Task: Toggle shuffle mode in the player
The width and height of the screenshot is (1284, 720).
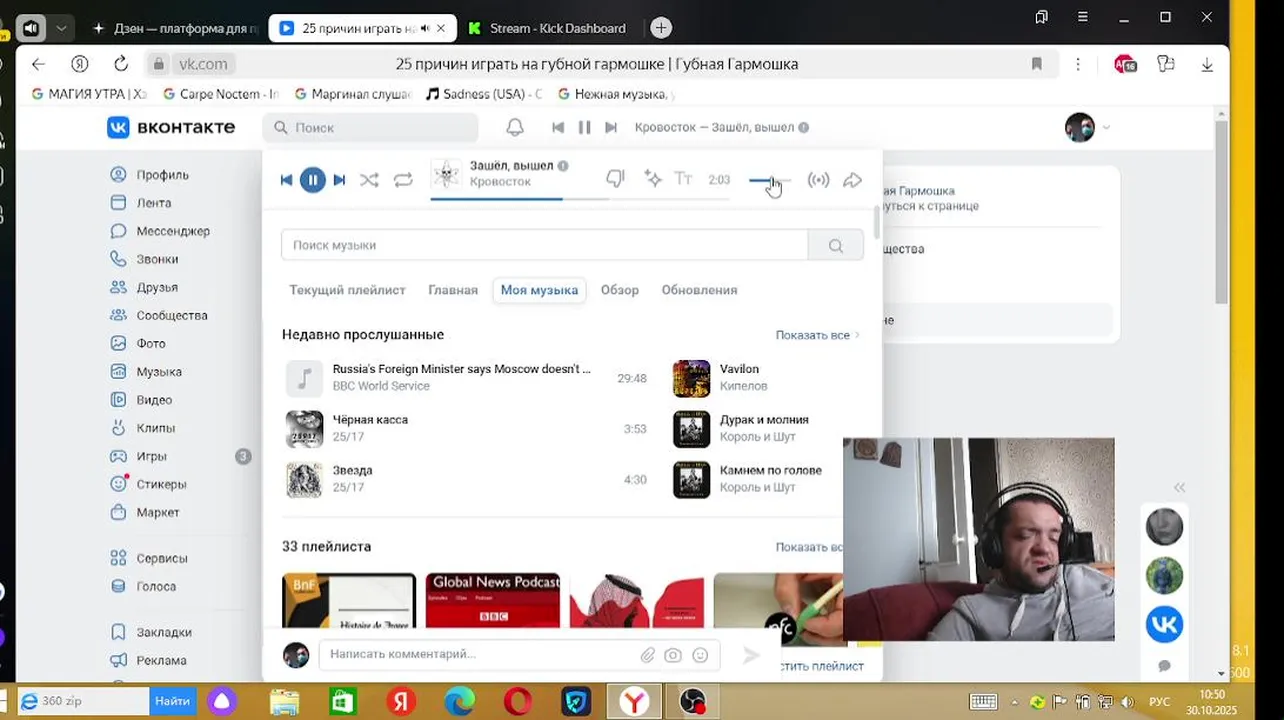Action: (369, 180)
